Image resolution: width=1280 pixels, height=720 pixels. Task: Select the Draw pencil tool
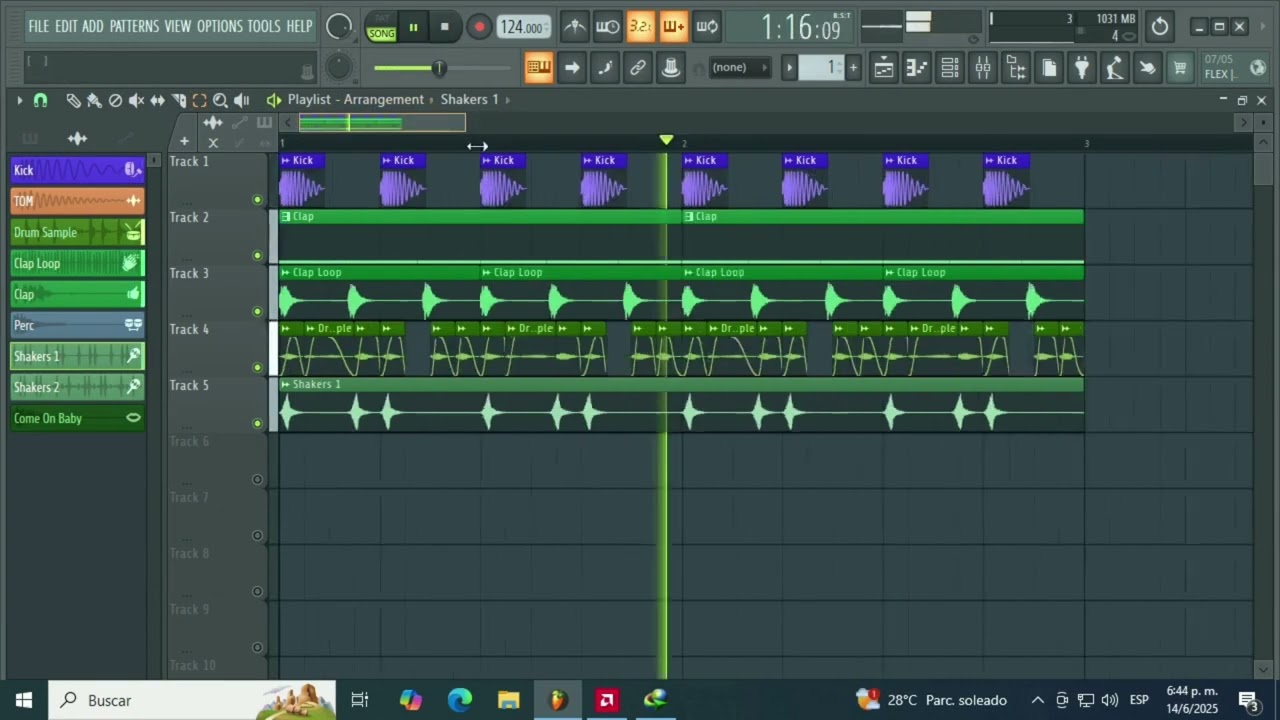click(x=73, y=100)
